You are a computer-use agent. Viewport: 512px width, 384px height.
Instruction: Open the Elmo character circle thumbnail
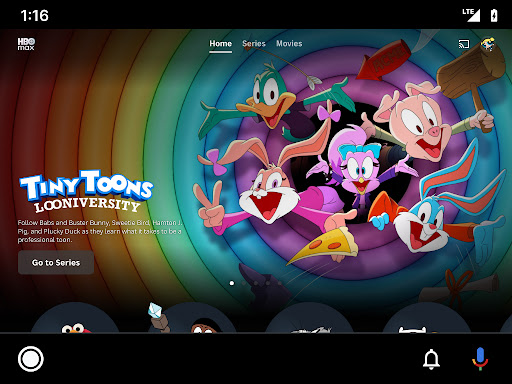pyautogui.click(x=75, y=318)
